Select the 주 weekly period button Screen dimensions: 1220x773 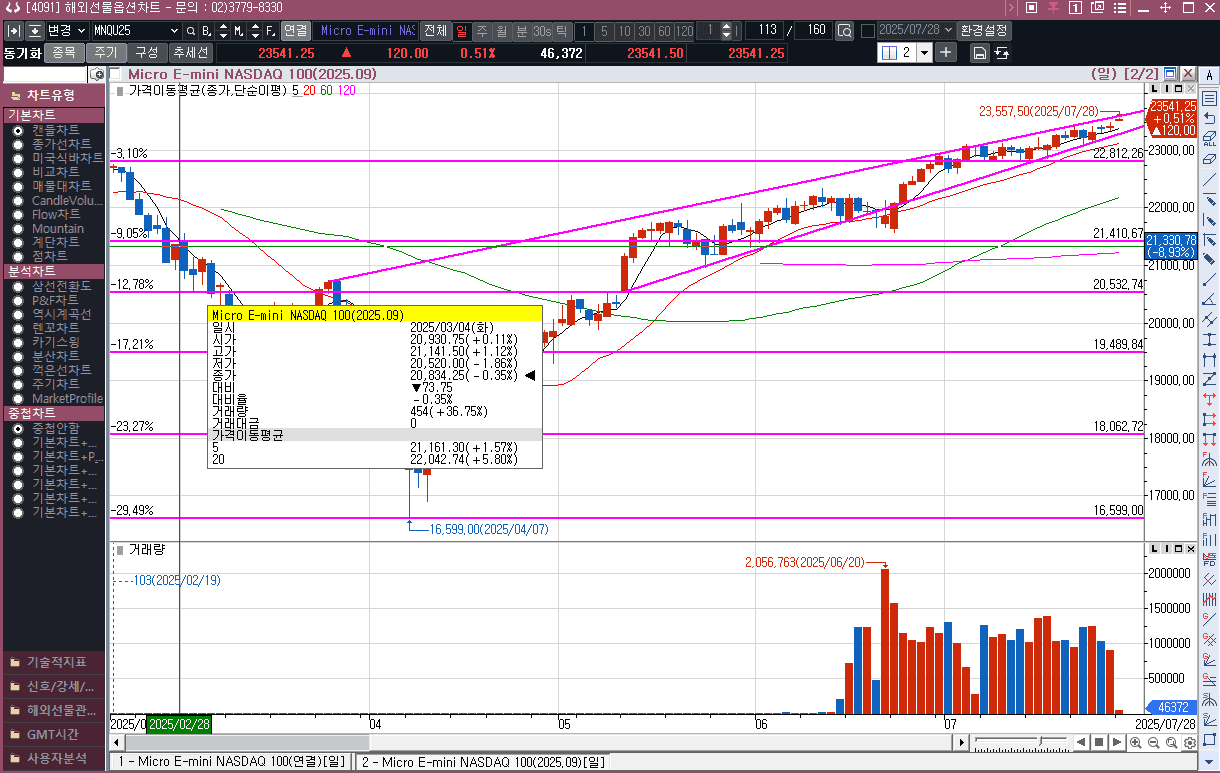coord(482,30)
